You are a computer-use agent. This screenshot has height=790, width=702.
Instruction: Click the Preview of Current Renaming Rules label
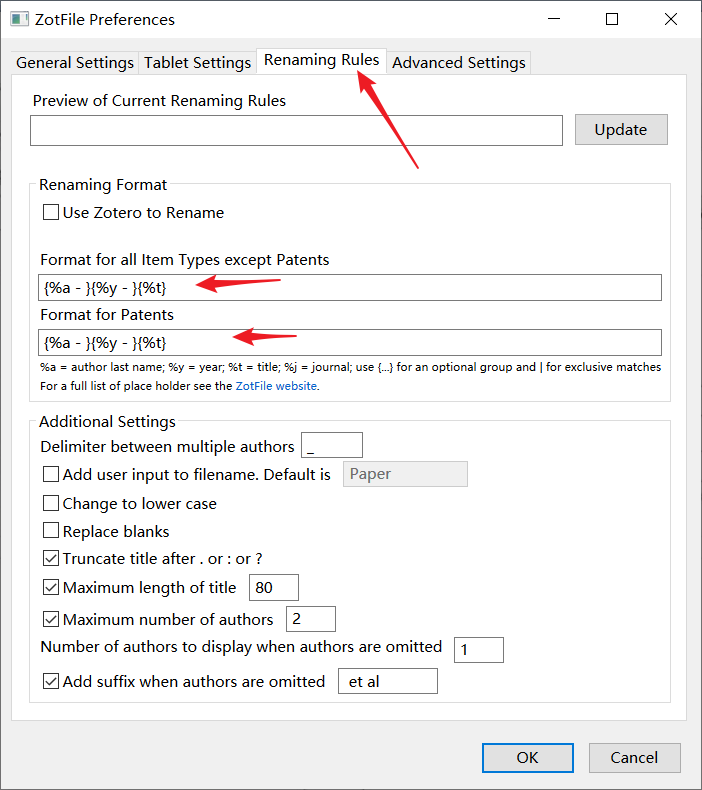click(159, 101)
